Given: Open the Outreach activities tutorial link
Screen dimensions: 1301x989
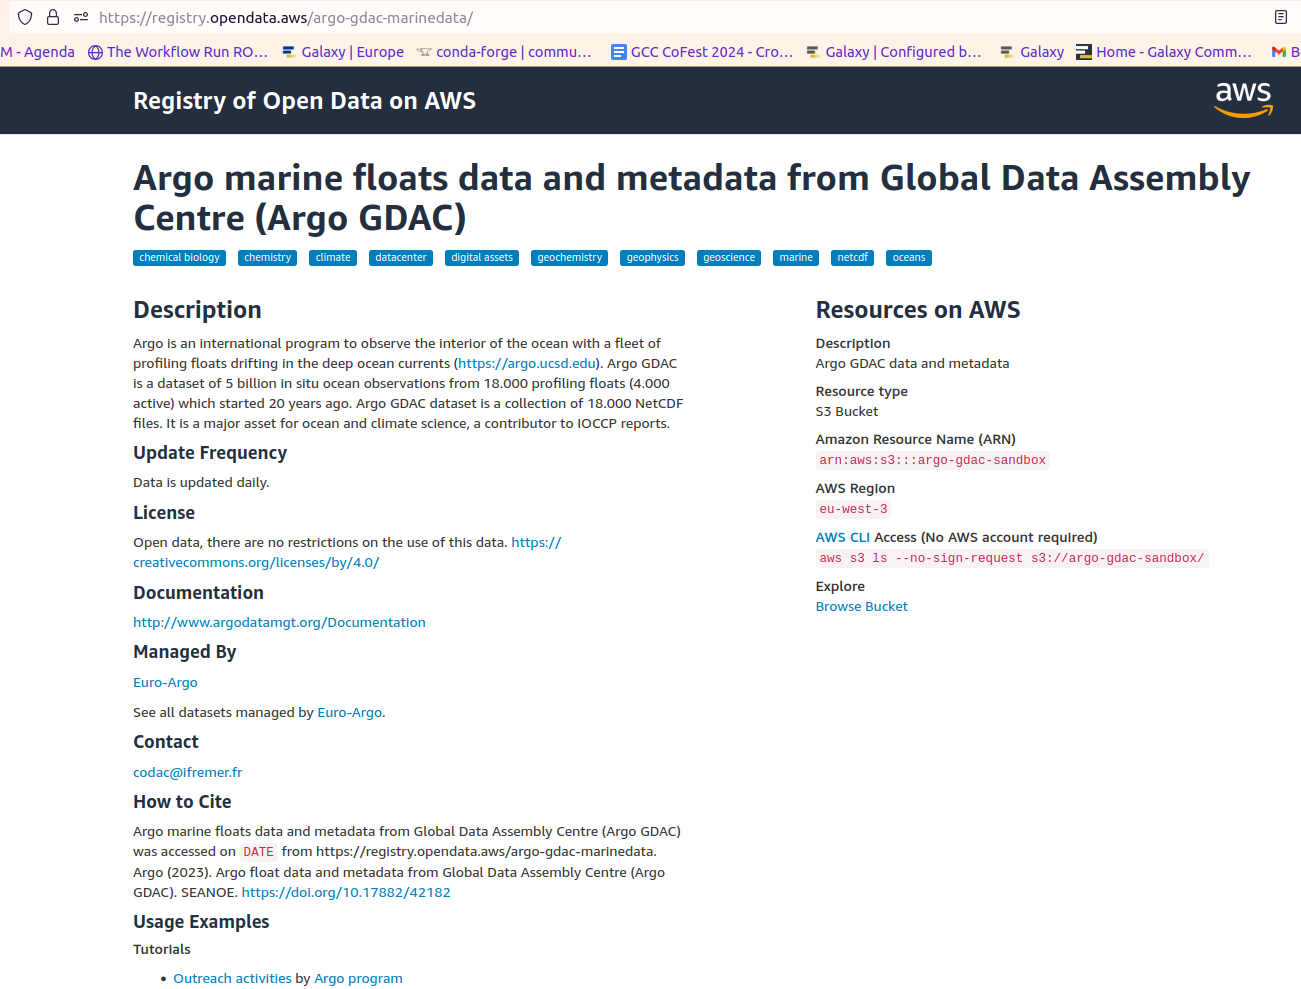Looking at the screenshot, I should pos(233,978).
